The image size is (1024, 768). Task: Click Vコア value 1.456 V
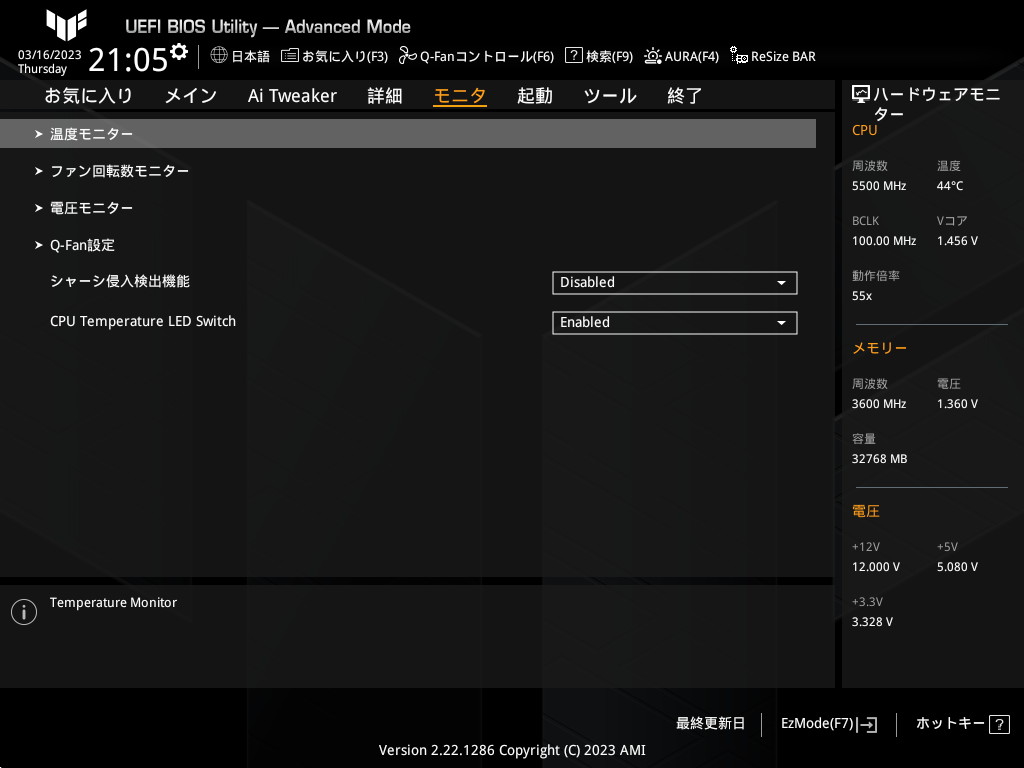click(957, 240)
